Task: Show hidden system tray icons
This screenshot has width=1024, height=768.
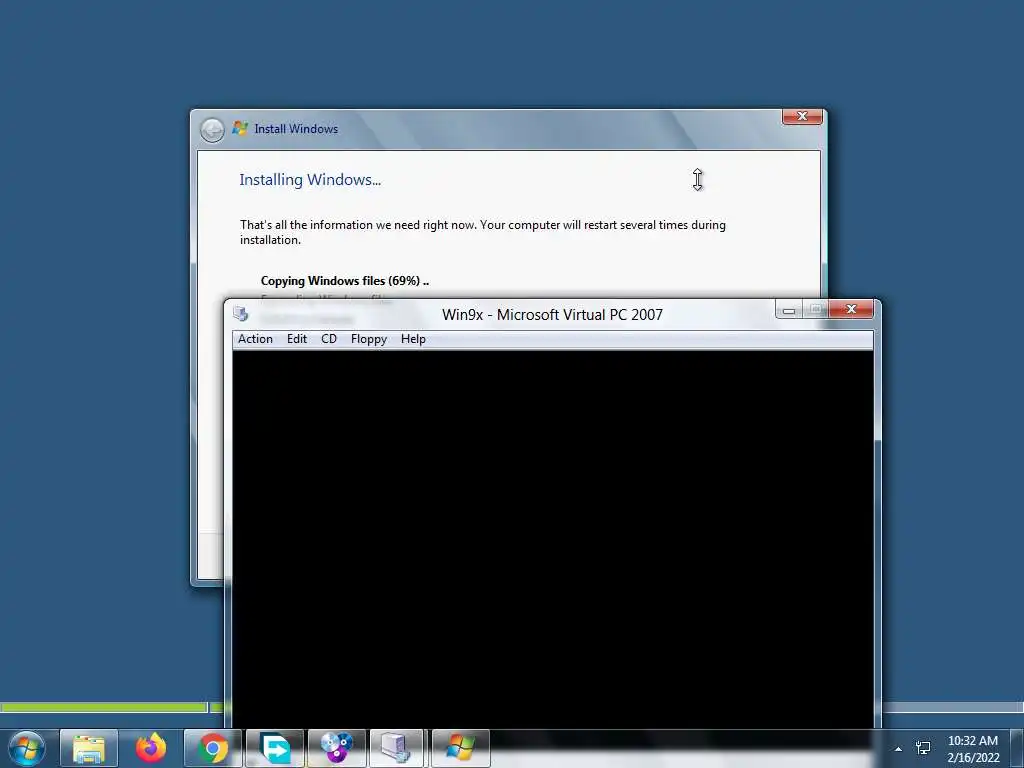Action: tap(899, 749)
